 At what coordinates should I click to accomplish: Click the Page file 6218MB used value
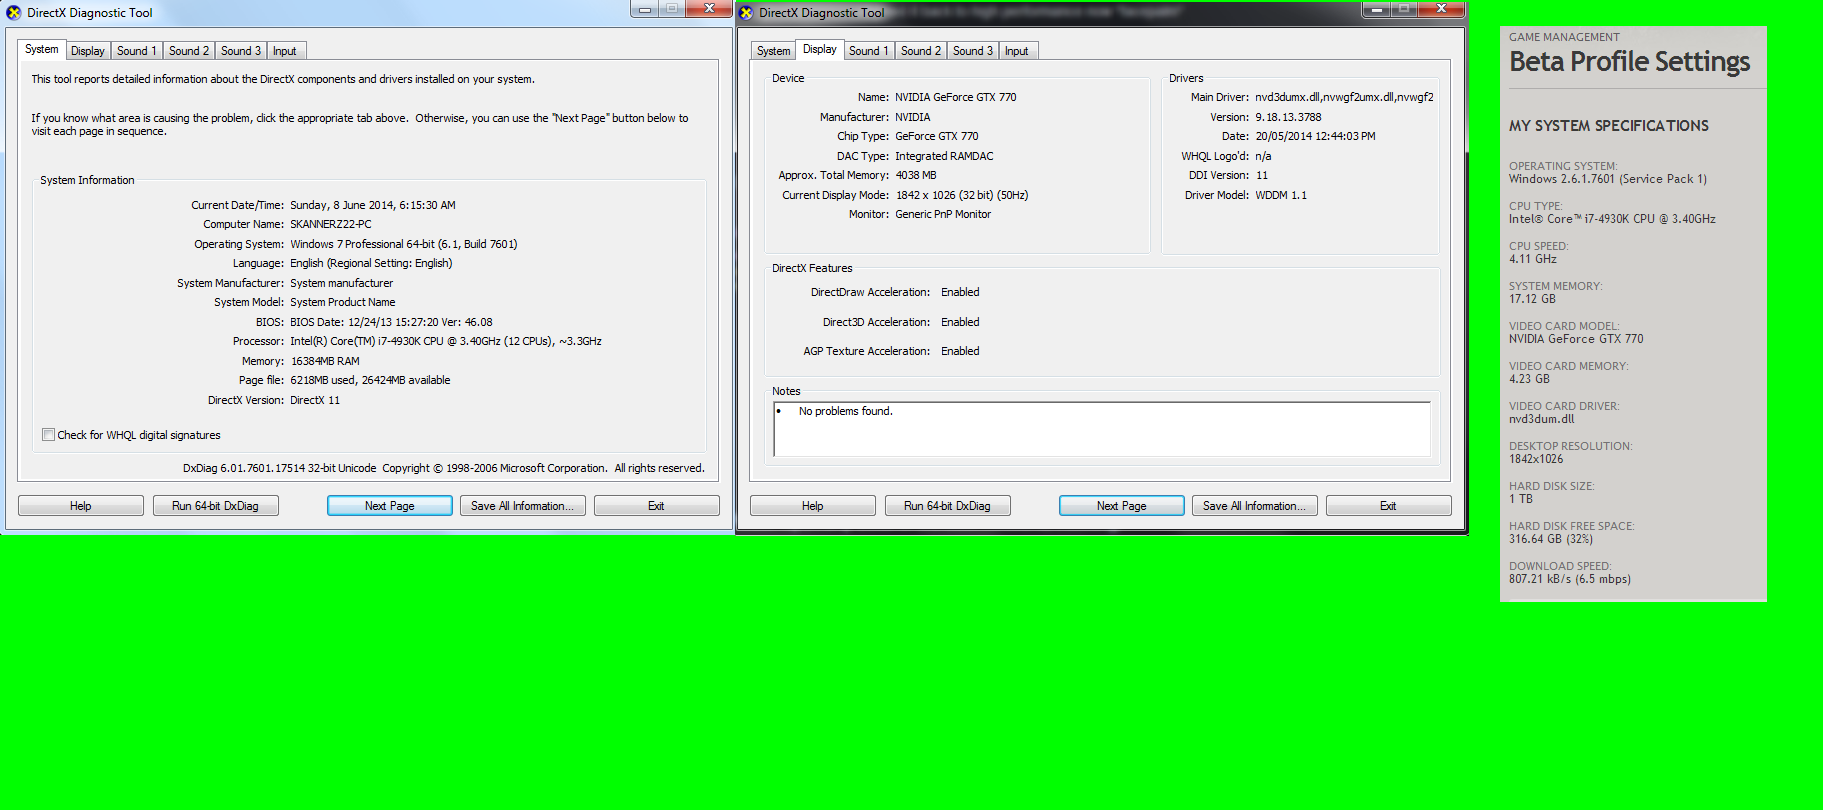[x=370, y=381]
